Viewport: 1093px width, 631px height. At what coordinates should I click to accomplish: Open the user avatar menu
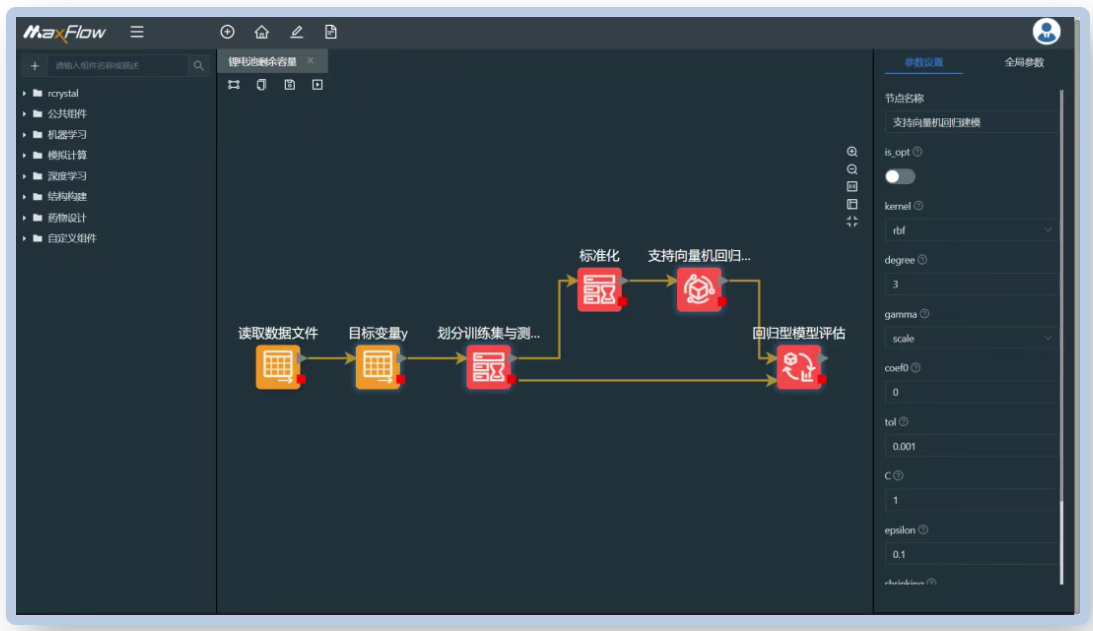(1046, 32)
